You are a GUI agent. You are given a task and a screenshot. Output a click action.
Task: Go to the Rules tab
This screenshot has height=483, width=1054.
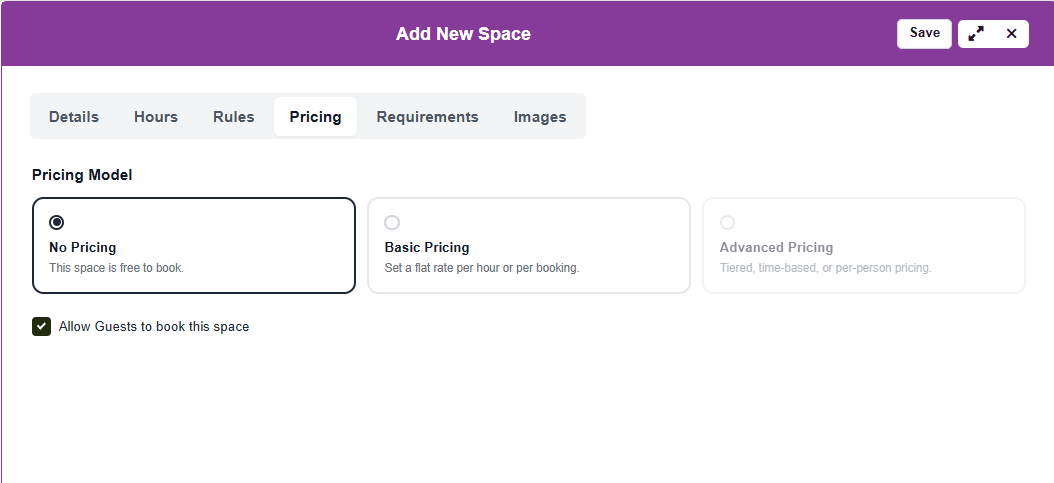(x=234, y=117)
